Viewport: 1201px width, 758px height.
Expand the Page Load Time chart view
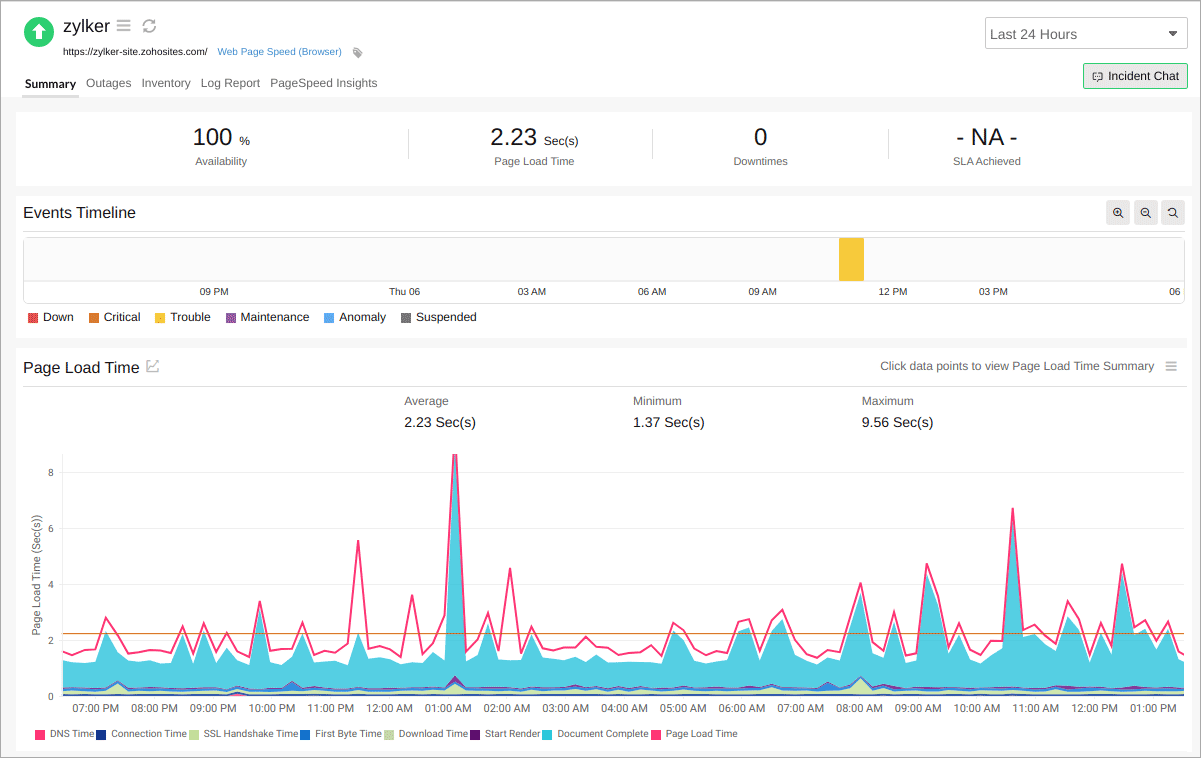tap(152, 366)
